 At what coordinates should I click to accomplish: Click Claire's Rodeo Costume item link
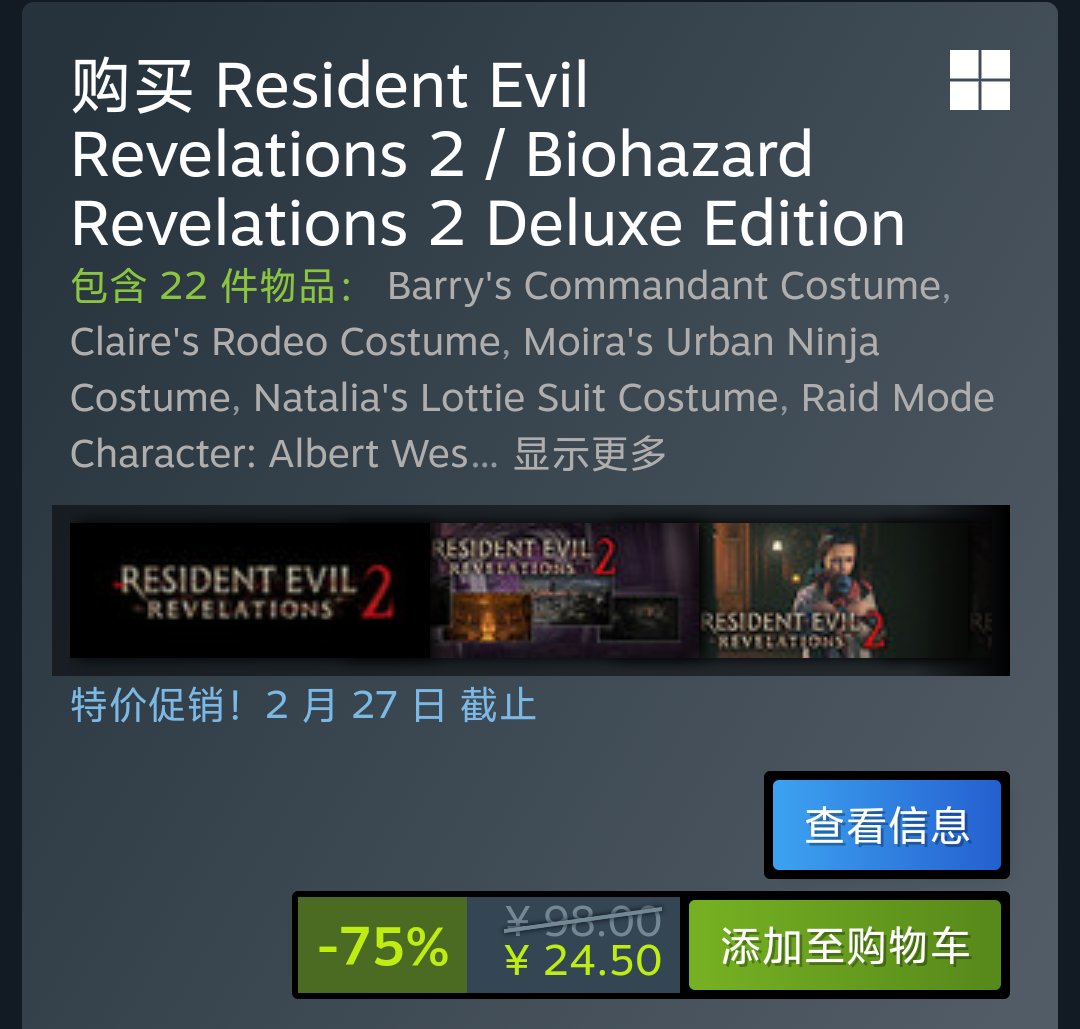(x=290, y=342)
